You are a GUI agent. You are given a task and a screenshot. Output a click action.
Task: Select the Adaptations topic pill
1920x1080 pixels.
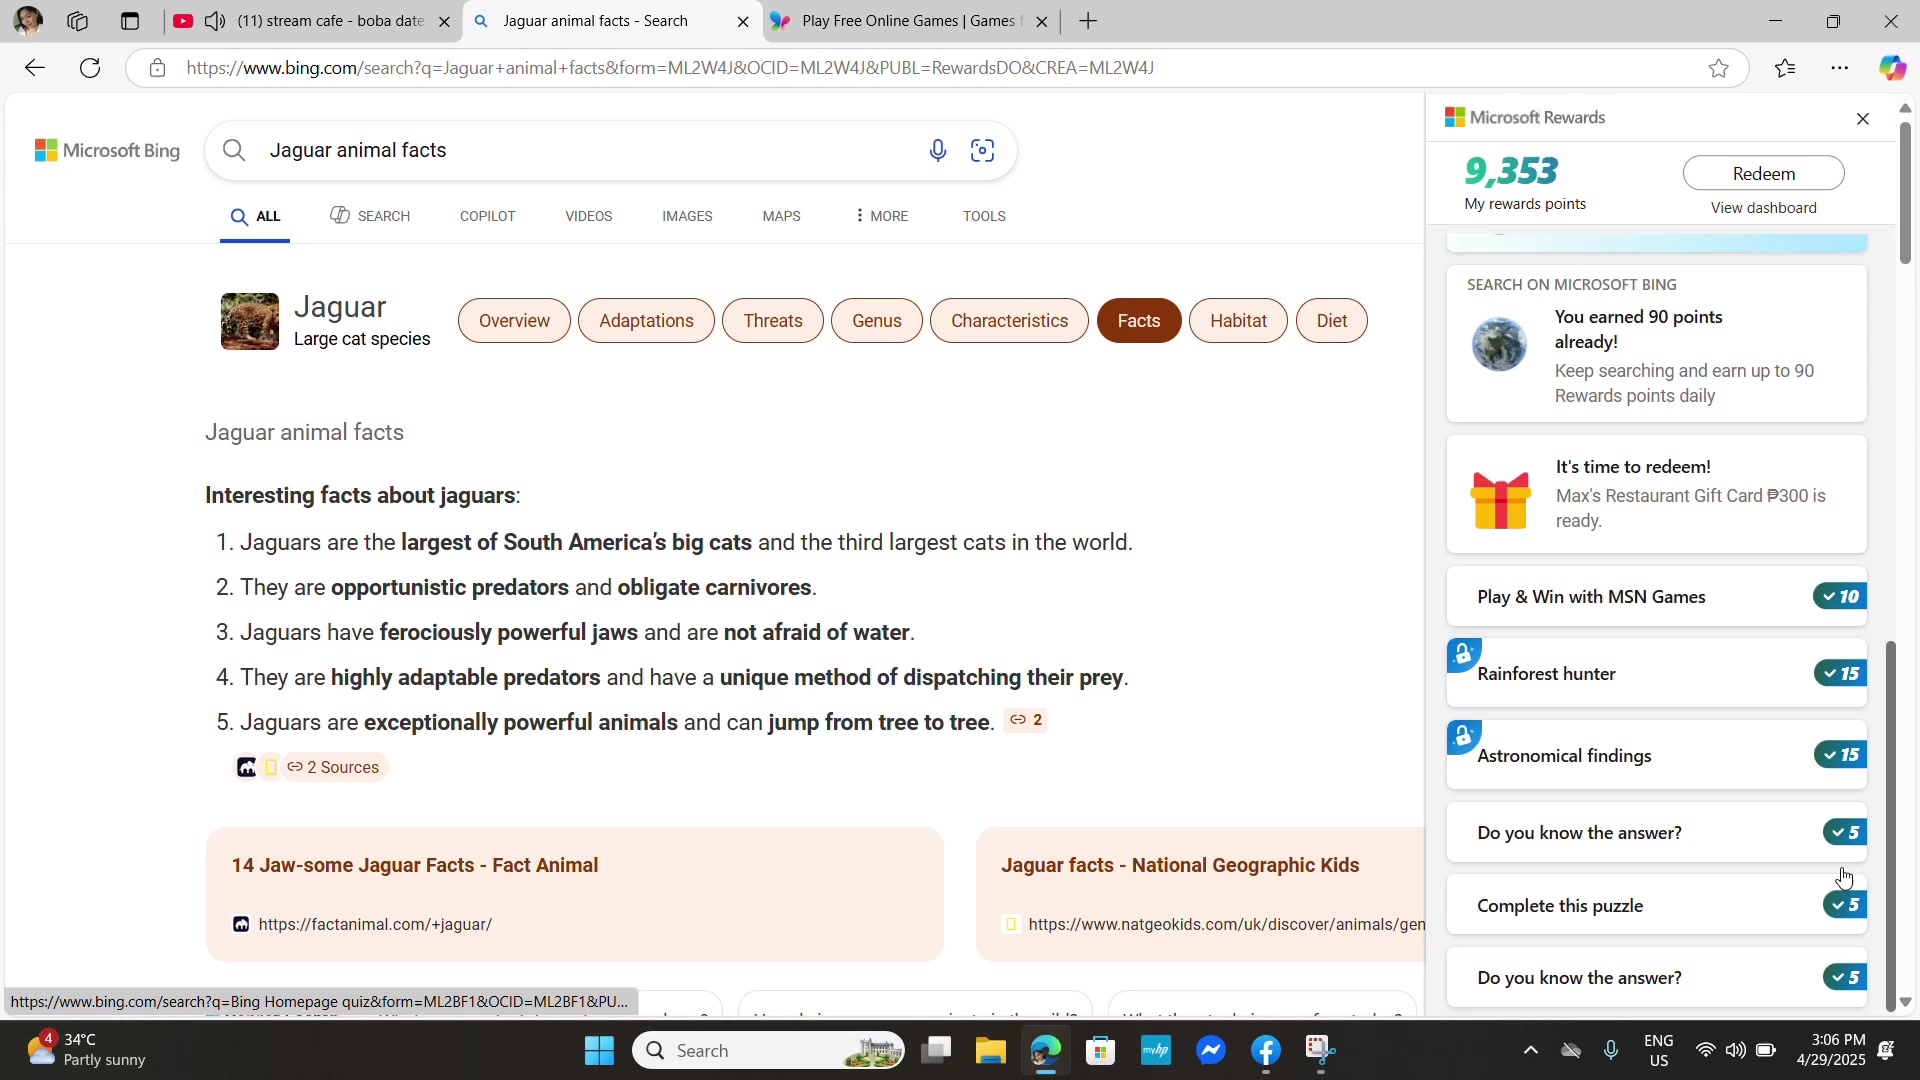tap(646, 321)
